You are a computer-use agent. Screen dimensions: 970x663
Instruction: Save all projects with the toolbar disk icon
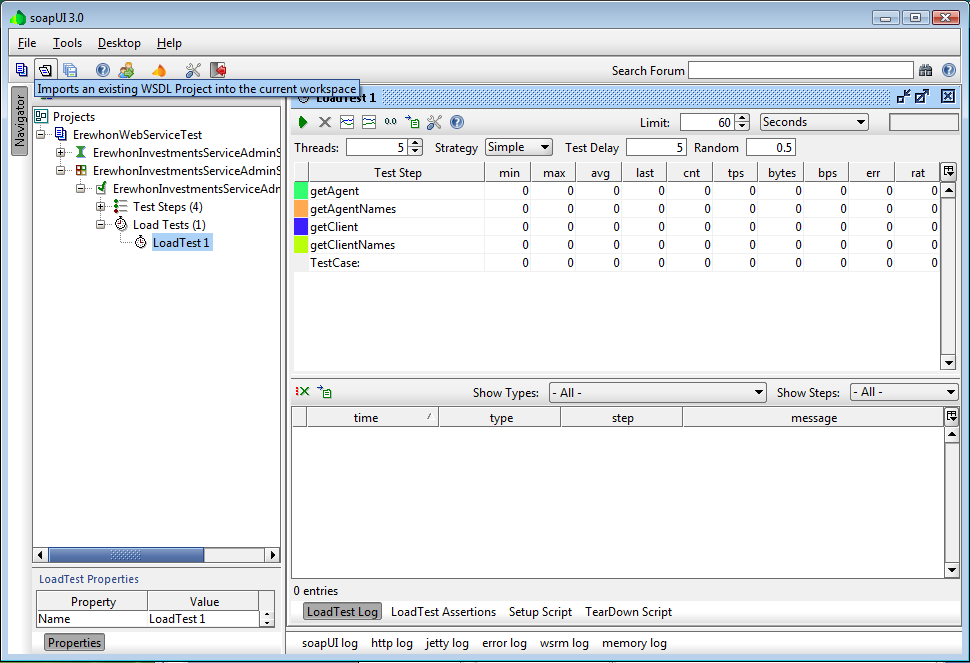(x=70, y=70)
